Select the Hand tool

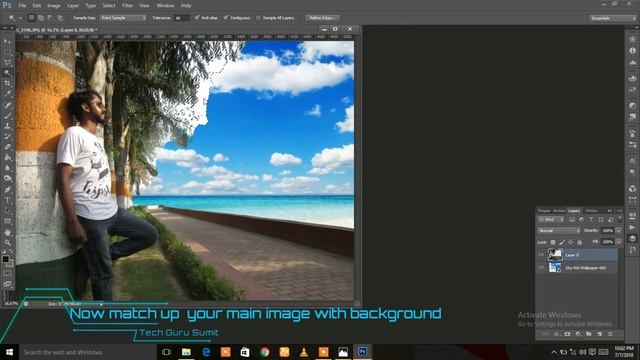pos(7,232)
